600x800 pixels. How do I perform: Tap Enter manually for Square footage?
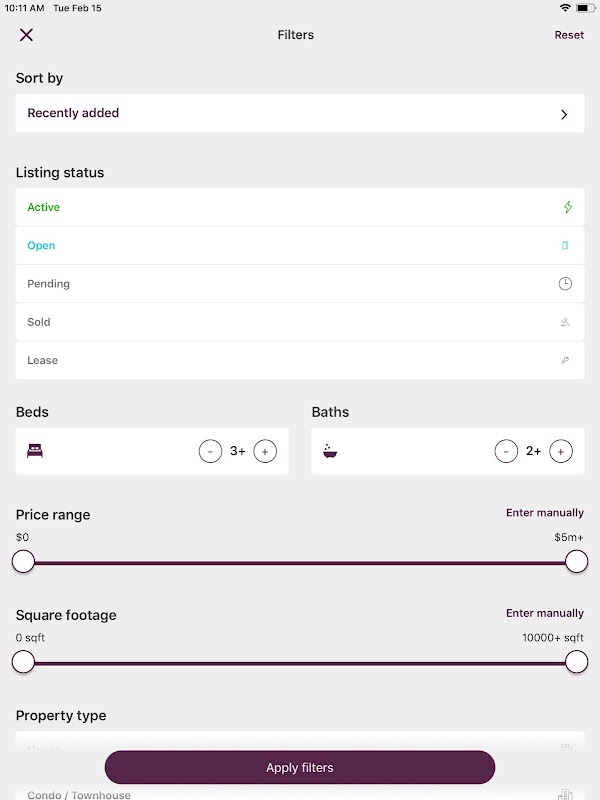point(544,613)
